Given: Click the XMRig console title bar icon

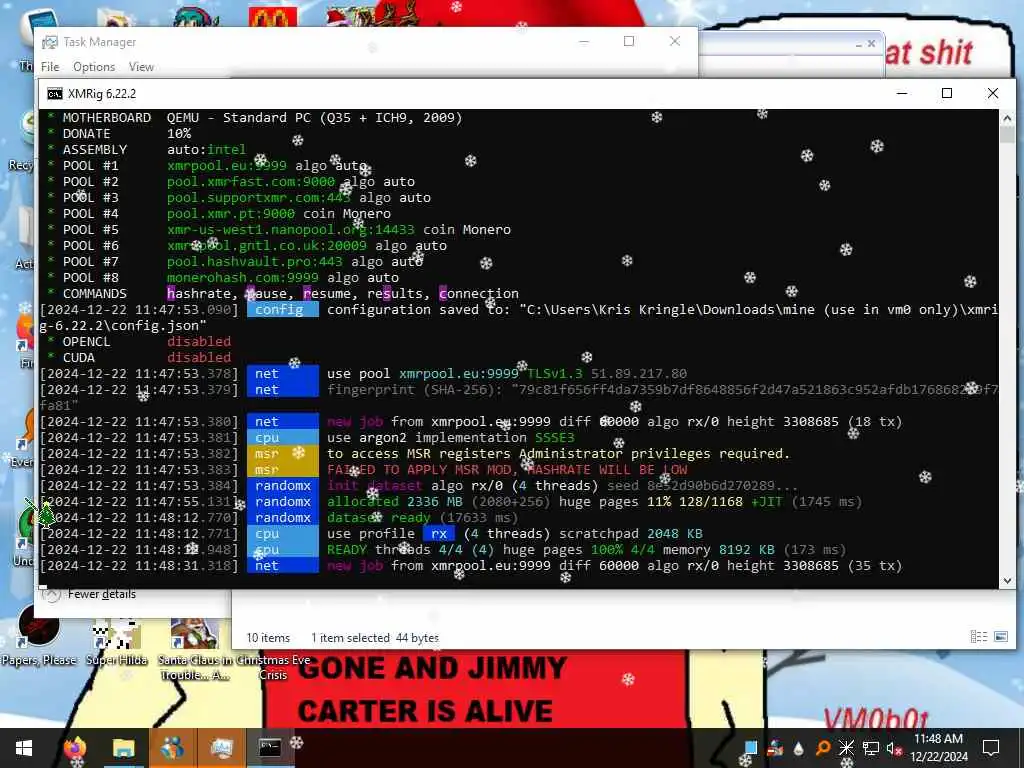Looking at the screenshot, I should (55, 94).
